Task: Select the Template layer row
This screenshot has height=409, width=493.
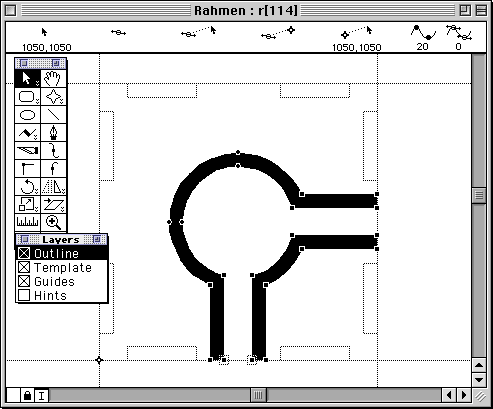Action: click(x=62, y=267)
